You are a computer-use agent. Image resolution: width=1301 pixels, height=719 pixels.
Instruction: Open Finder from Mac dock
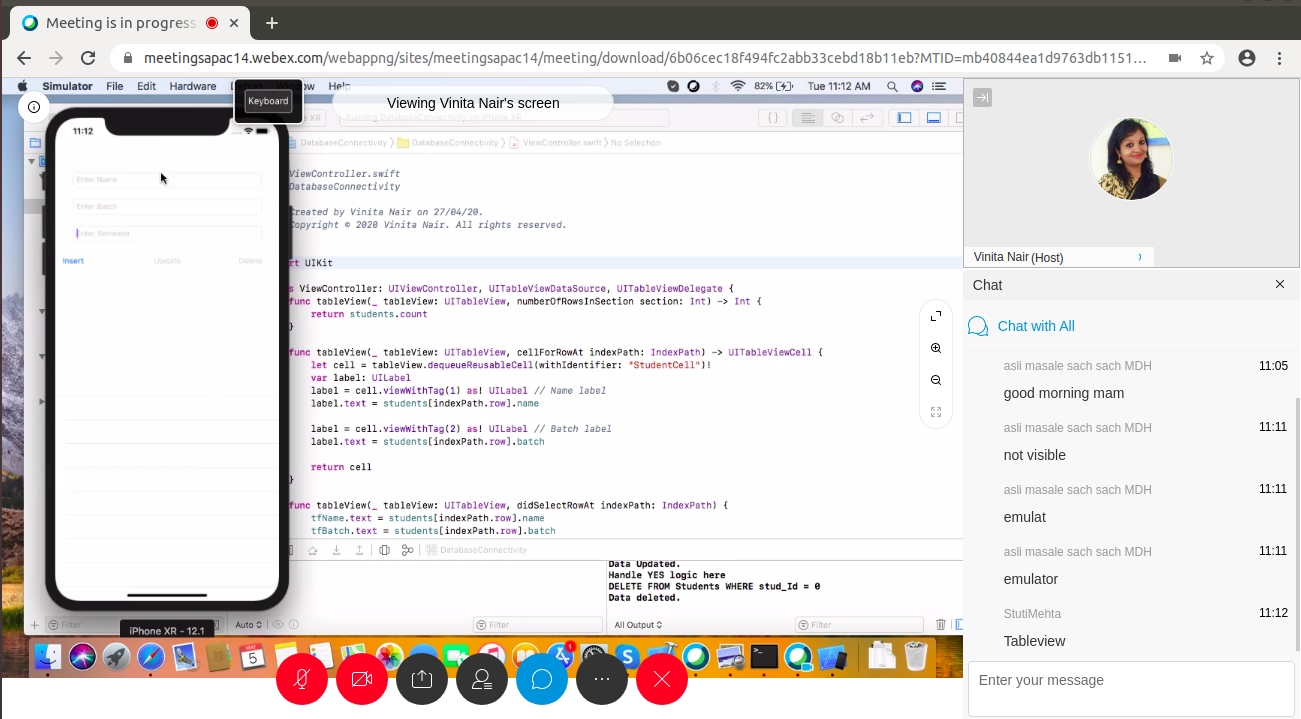47,657
